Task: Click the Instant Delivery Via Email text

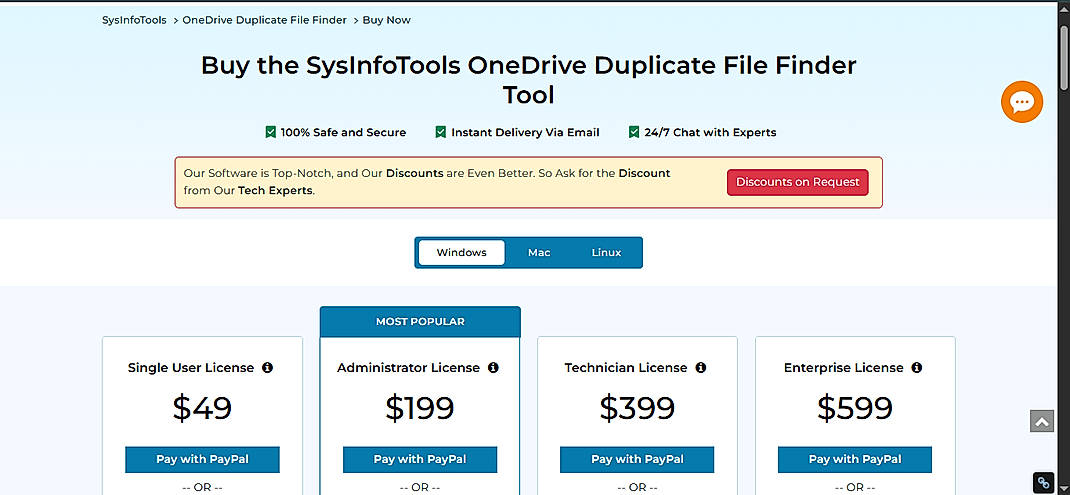Action: (x=525, y=132)
